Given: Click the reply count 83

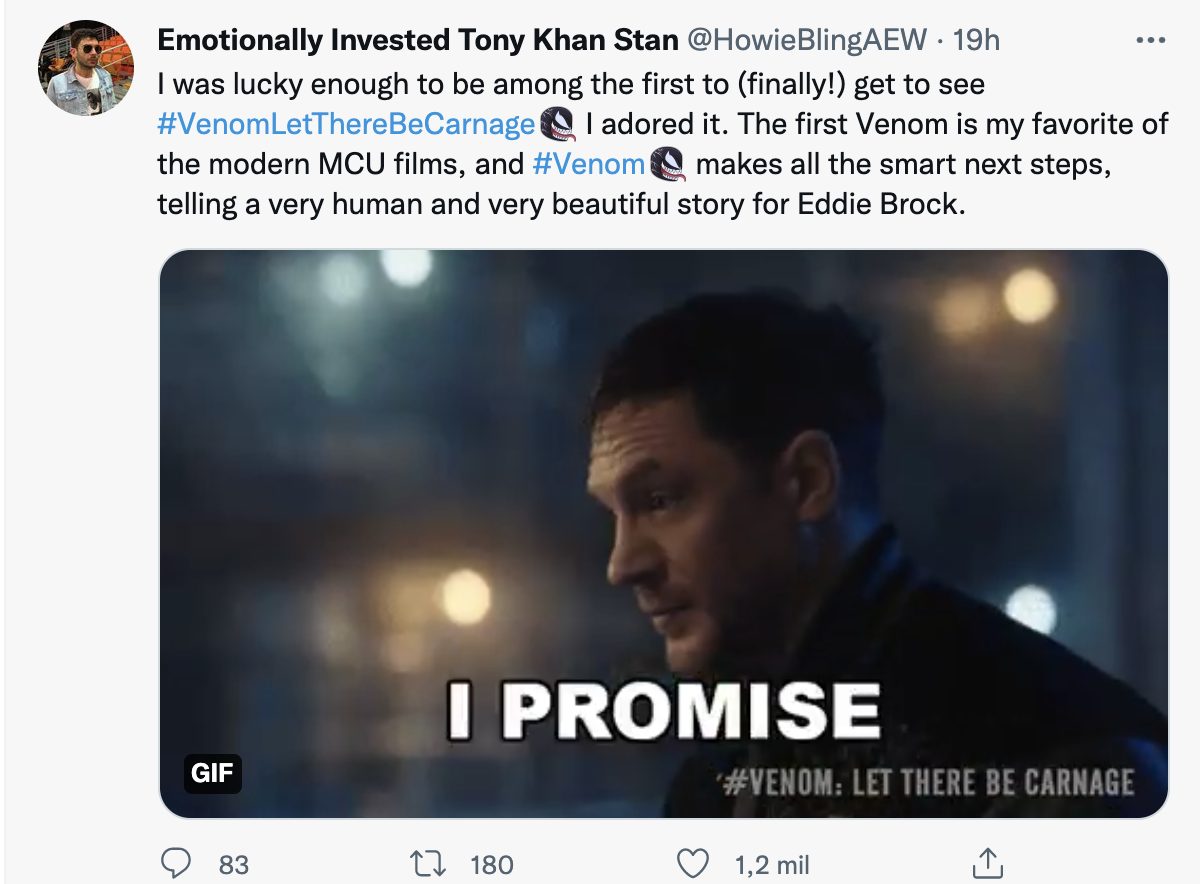Looking at the screenshot, I should [x=233, y=864].
